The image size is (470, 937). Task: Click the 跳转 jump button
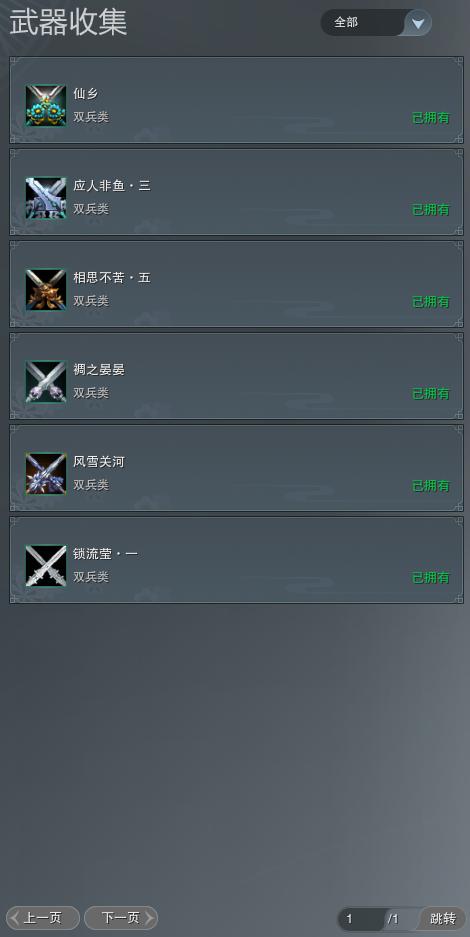pyautogui.click(x=442, y=919)
